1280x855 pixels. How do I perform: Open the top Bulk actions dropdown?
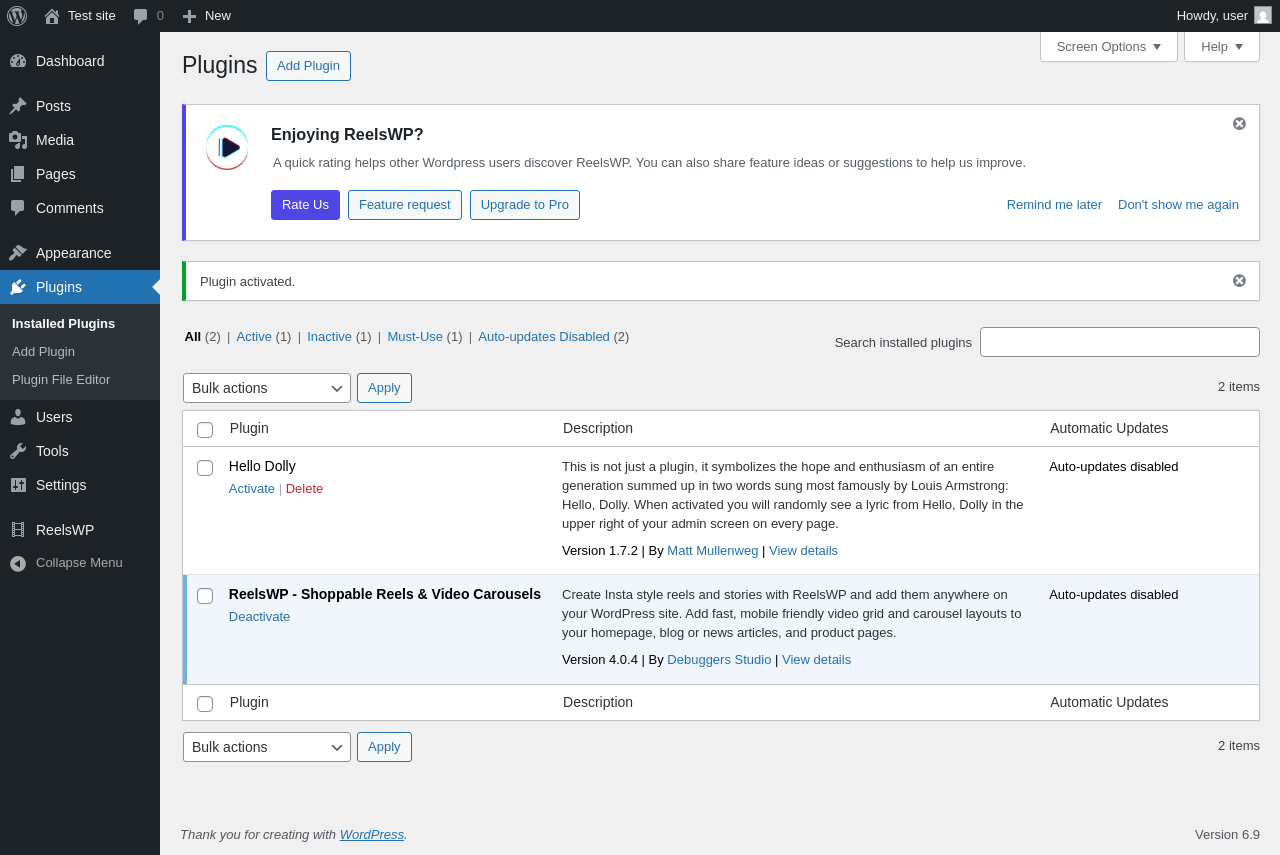click(266, 388)
